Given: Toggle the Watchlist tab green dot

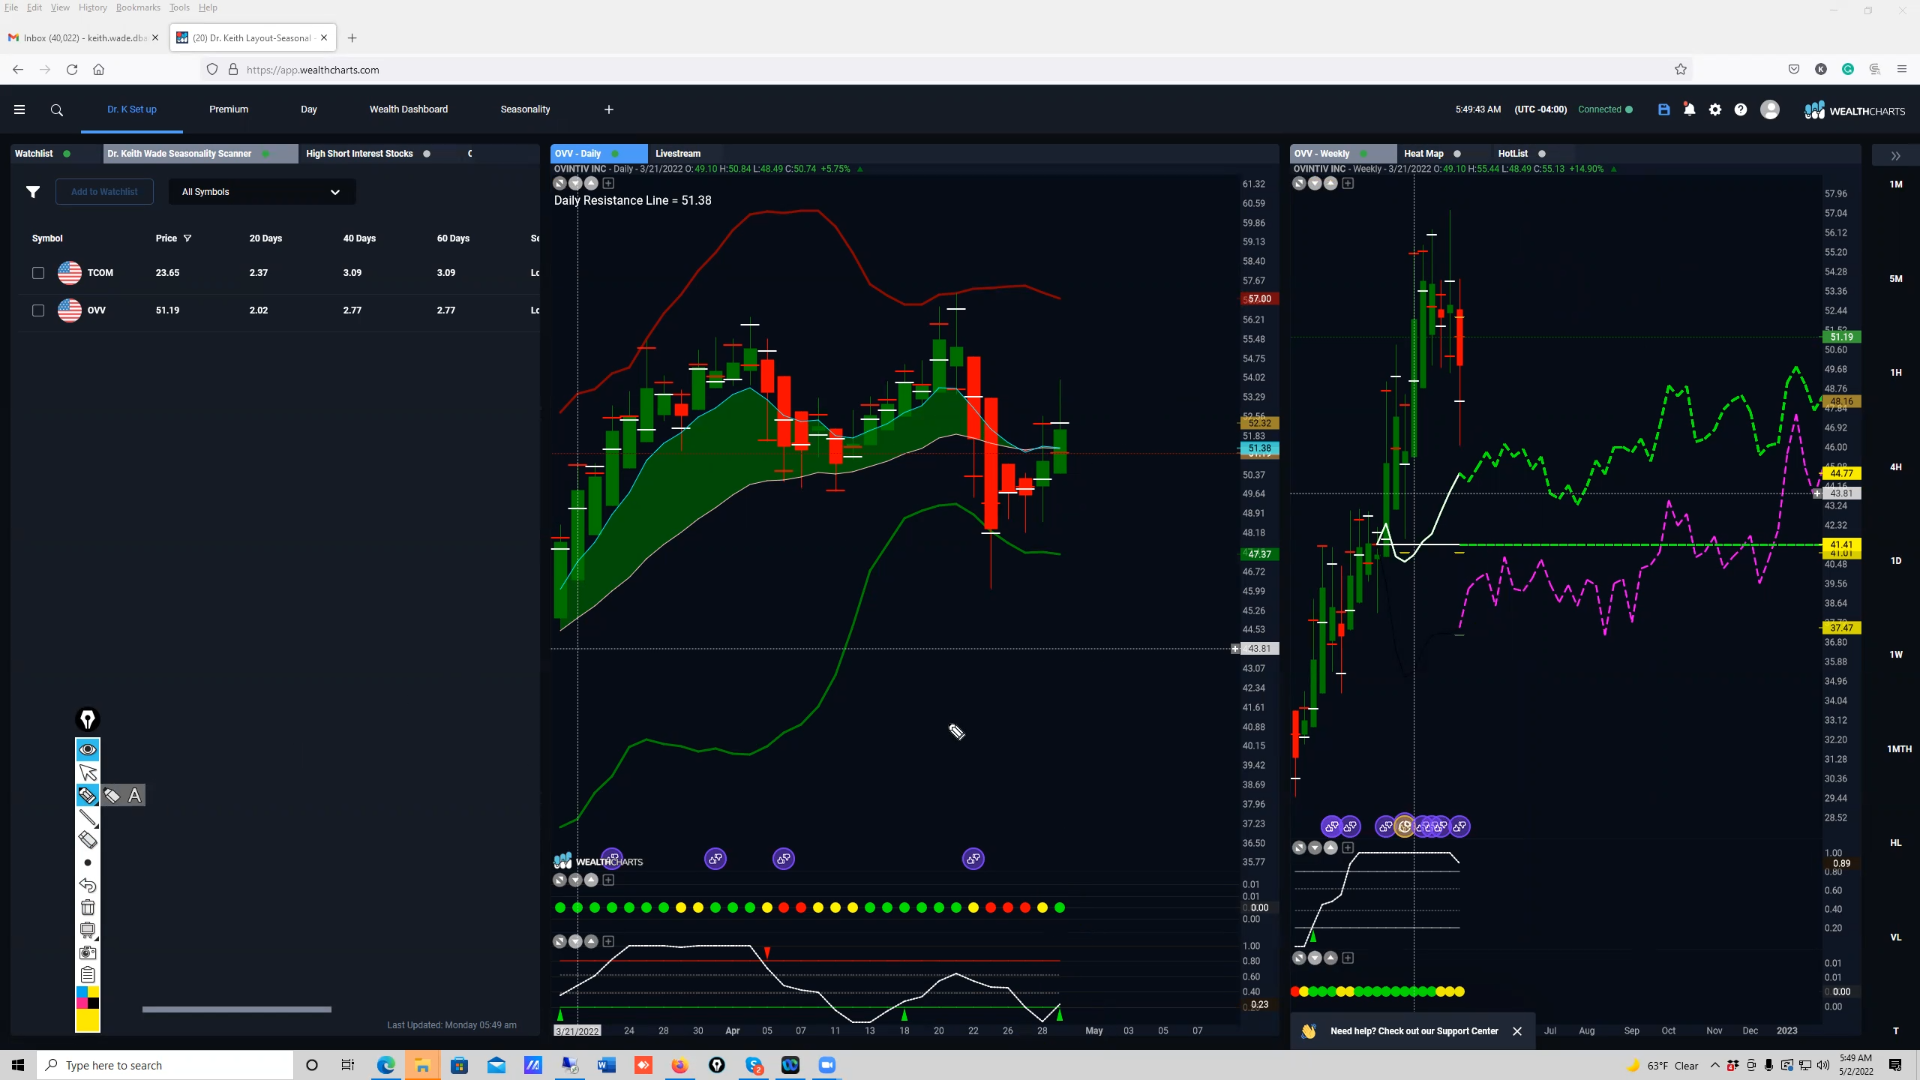Looking at the screenshot, I should (67, 154).
